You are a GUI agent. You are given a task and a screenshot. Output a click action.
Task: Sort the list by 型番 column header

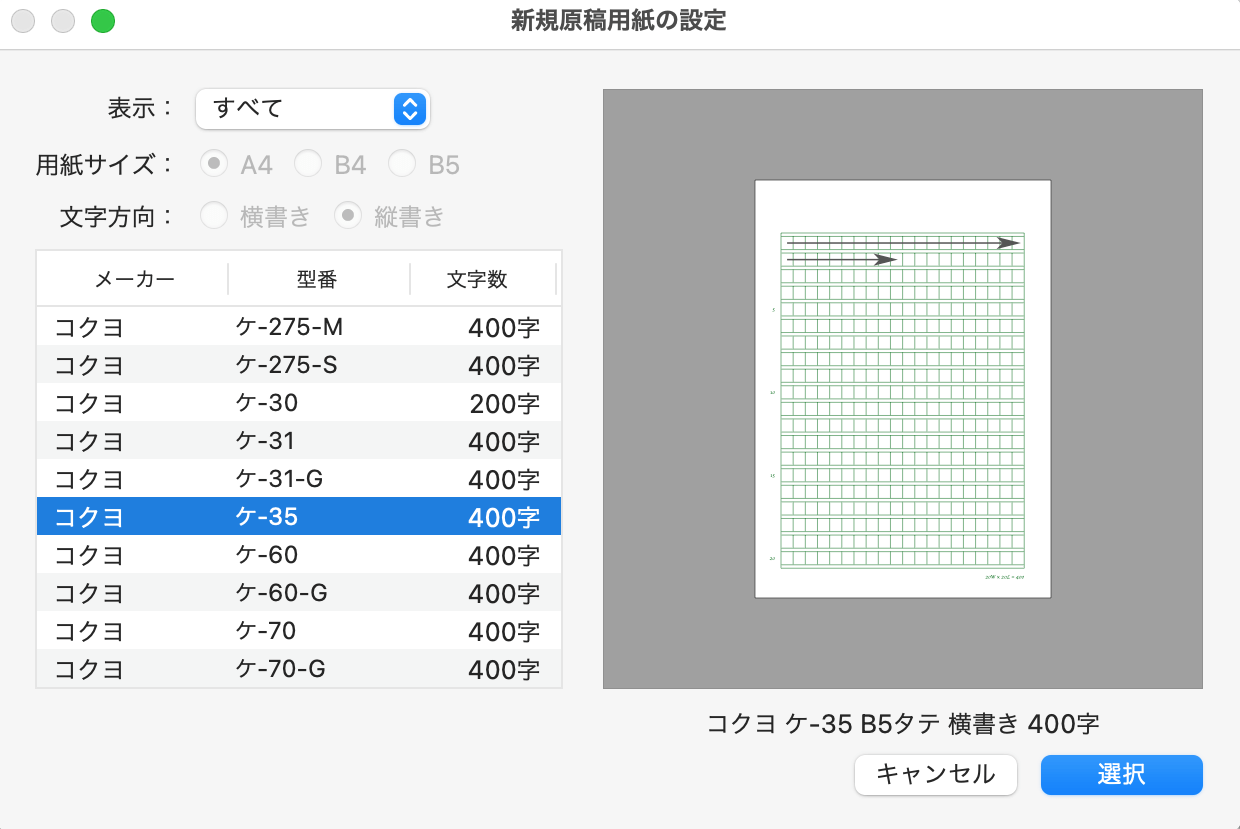pos(318,280)
